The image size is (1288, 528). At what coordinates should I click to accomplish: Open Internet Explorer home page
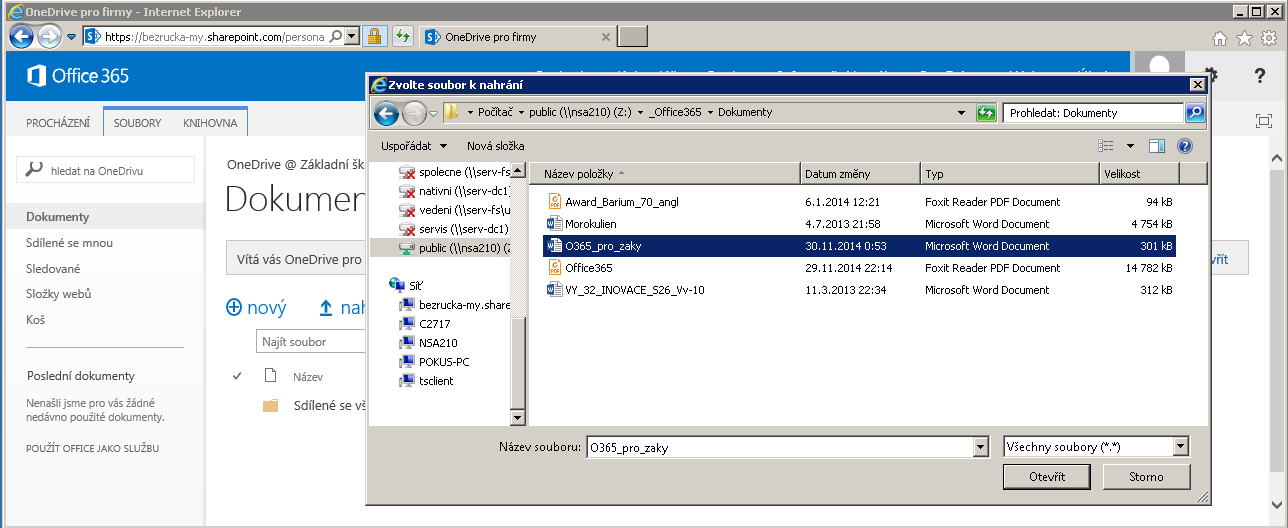(1220, 39)
